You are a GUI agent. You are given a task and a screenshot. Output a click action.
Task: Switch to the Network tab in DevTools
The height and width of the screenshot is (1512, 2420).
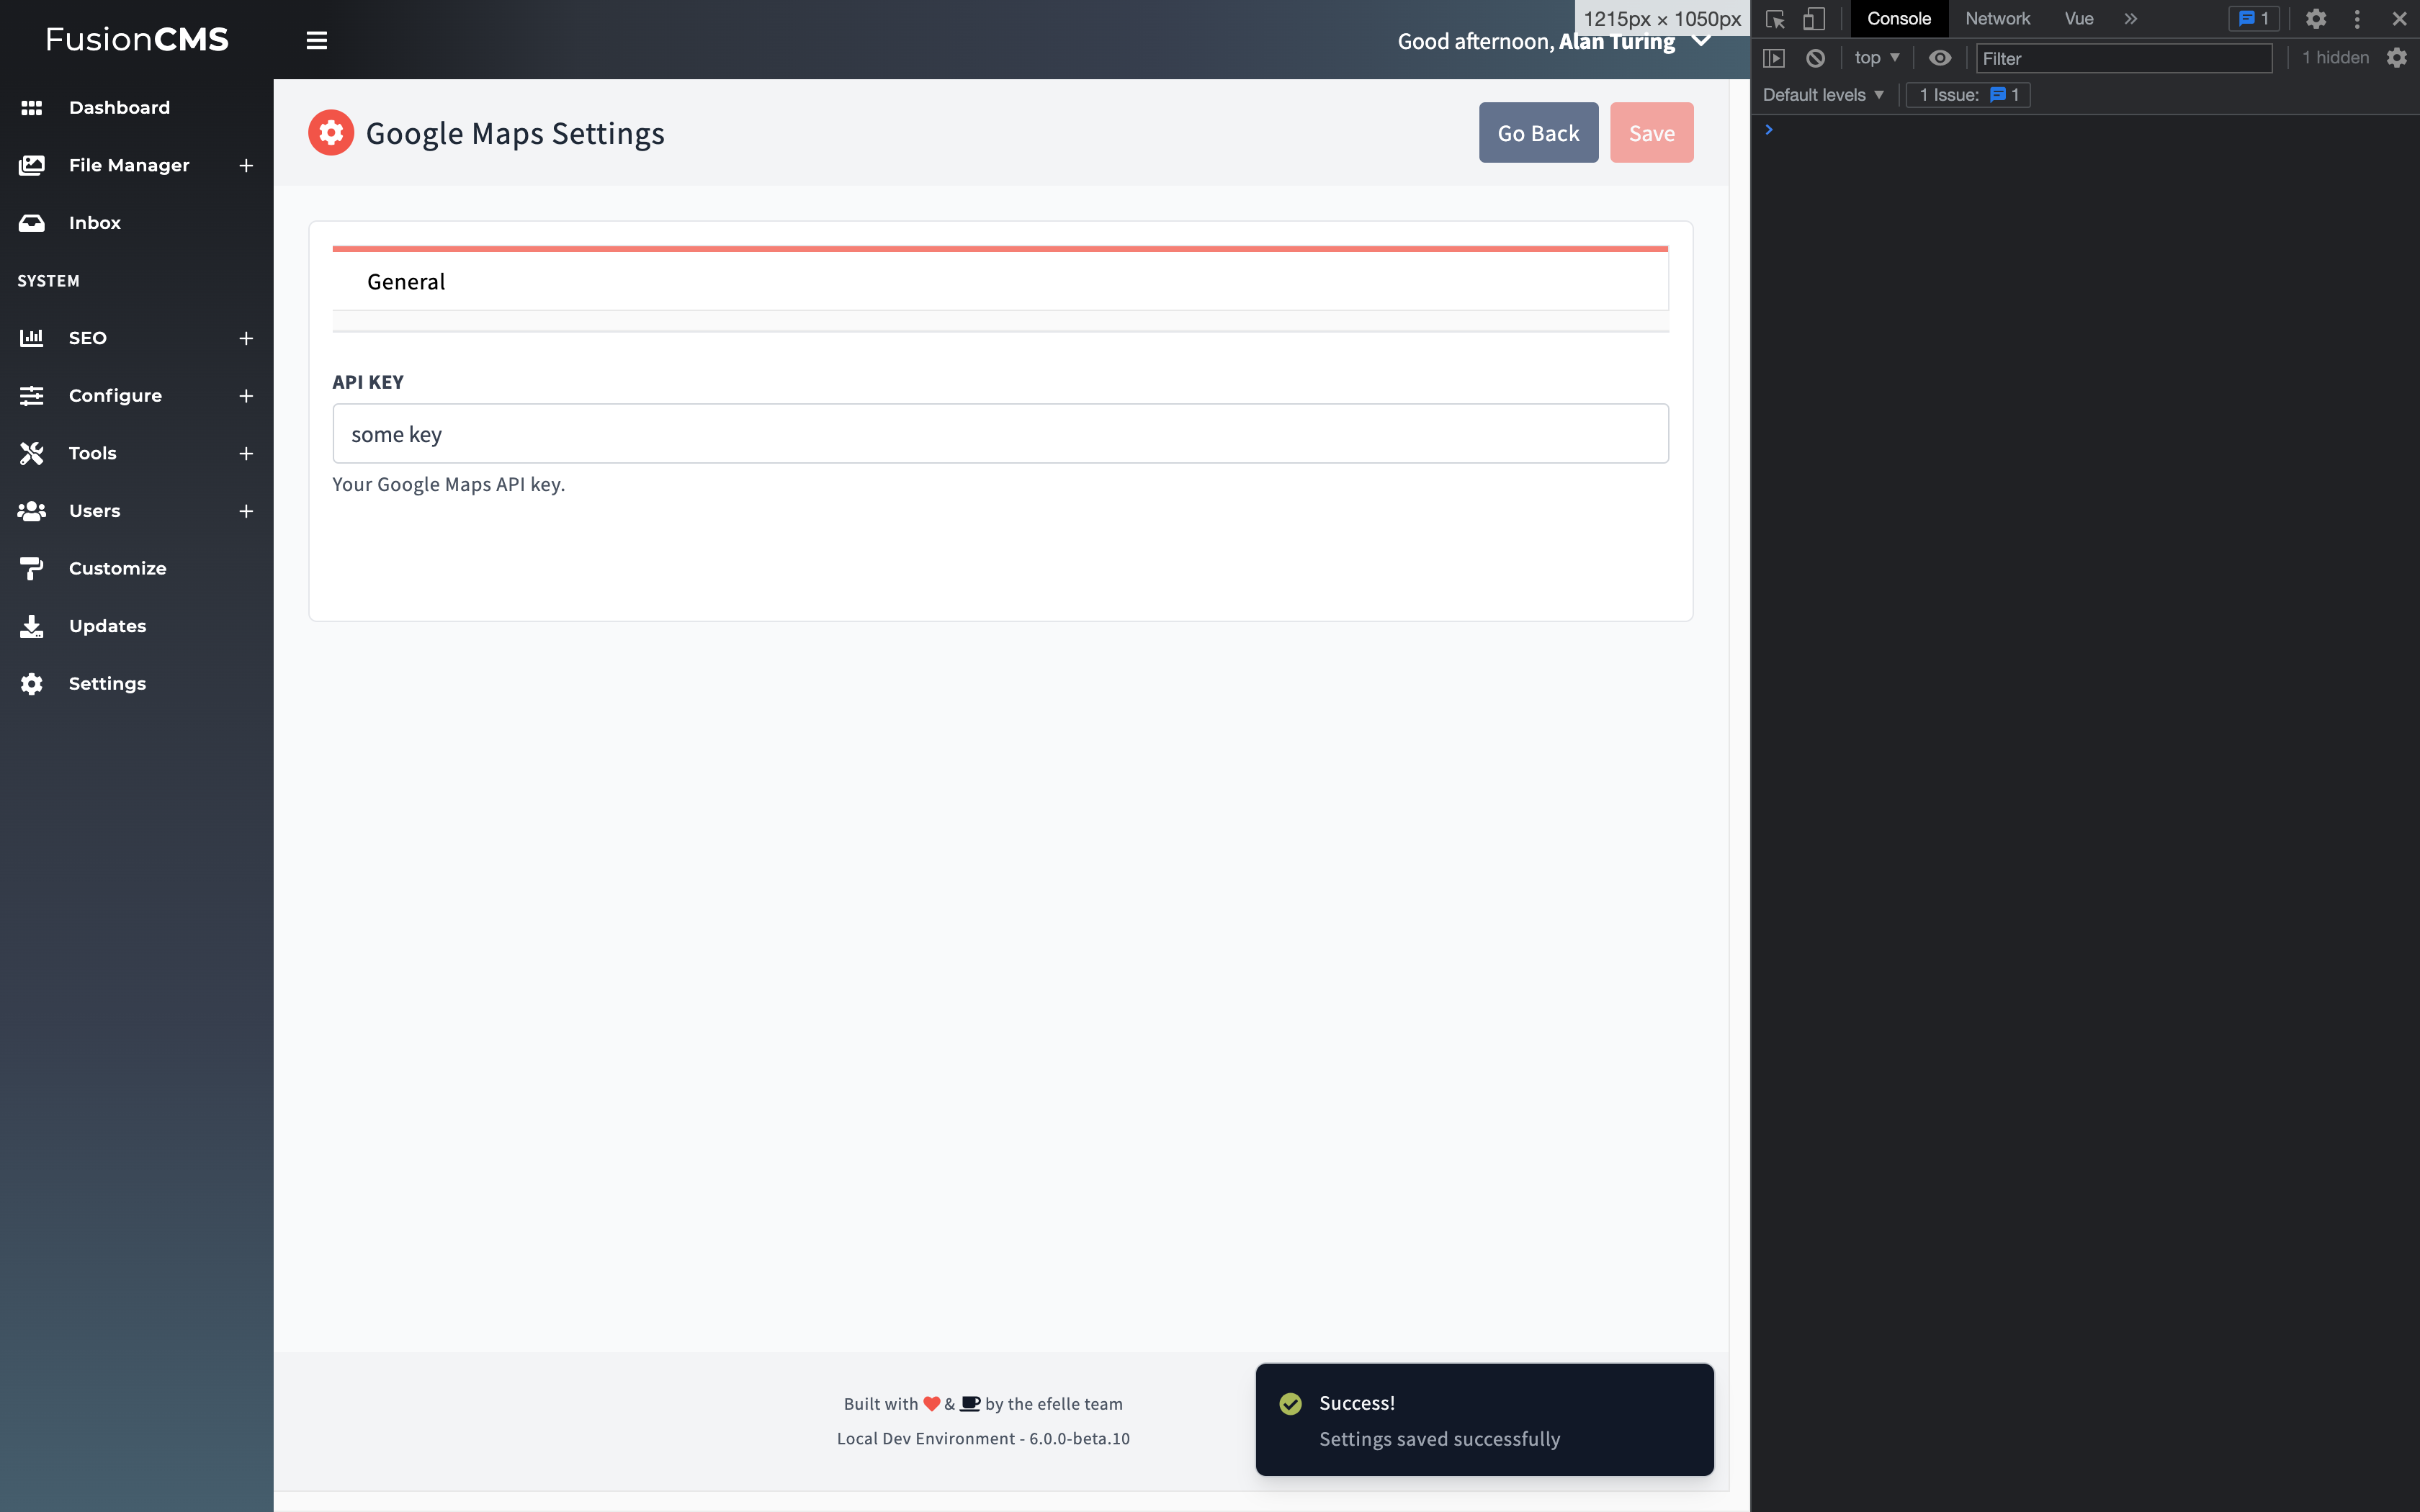click(x=1997, y=18)
